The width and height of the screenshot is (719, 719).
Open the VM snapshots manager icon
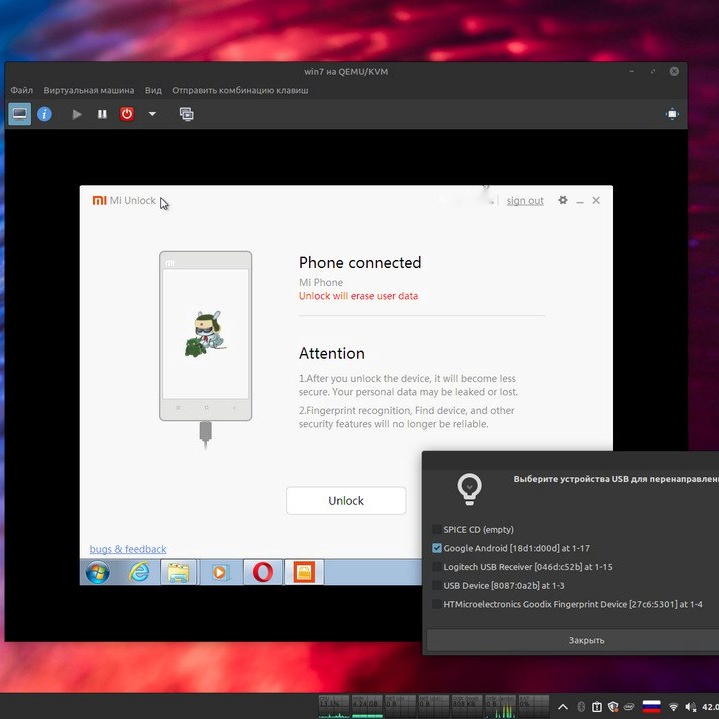(x=187, y=114)
